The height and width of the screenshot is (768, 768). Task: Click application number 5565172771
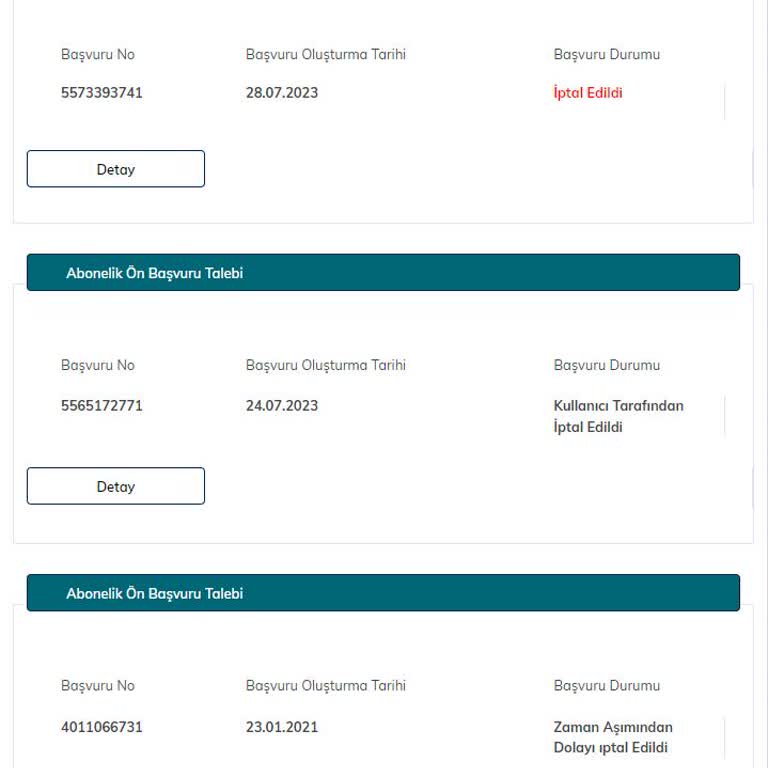(101, 406)
